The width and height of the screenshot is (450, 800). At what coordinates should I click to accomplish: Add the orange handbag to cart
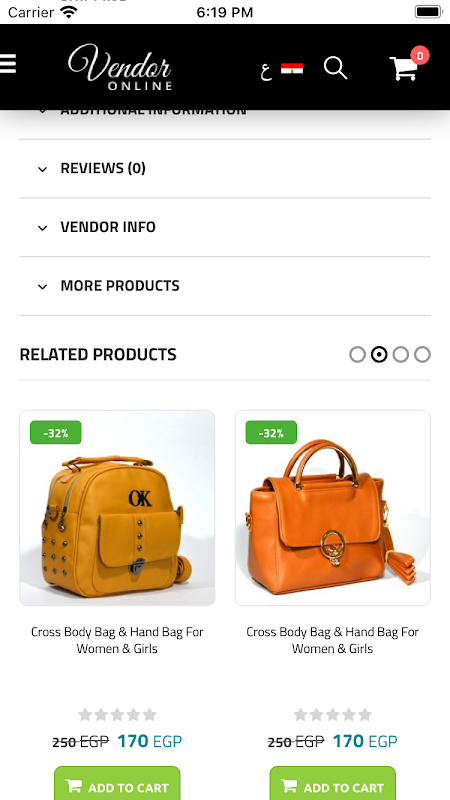[333, 783]
